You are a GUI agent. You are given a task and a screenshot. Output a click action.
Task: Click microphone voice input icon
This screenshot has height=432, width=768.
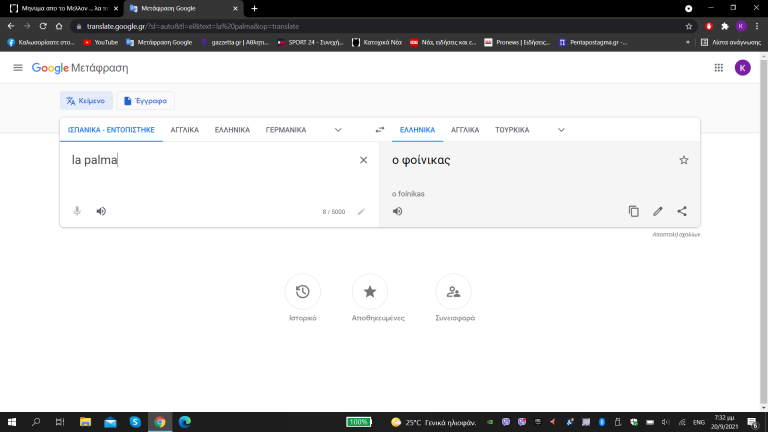pyautogui.click(x=77, y=211)
